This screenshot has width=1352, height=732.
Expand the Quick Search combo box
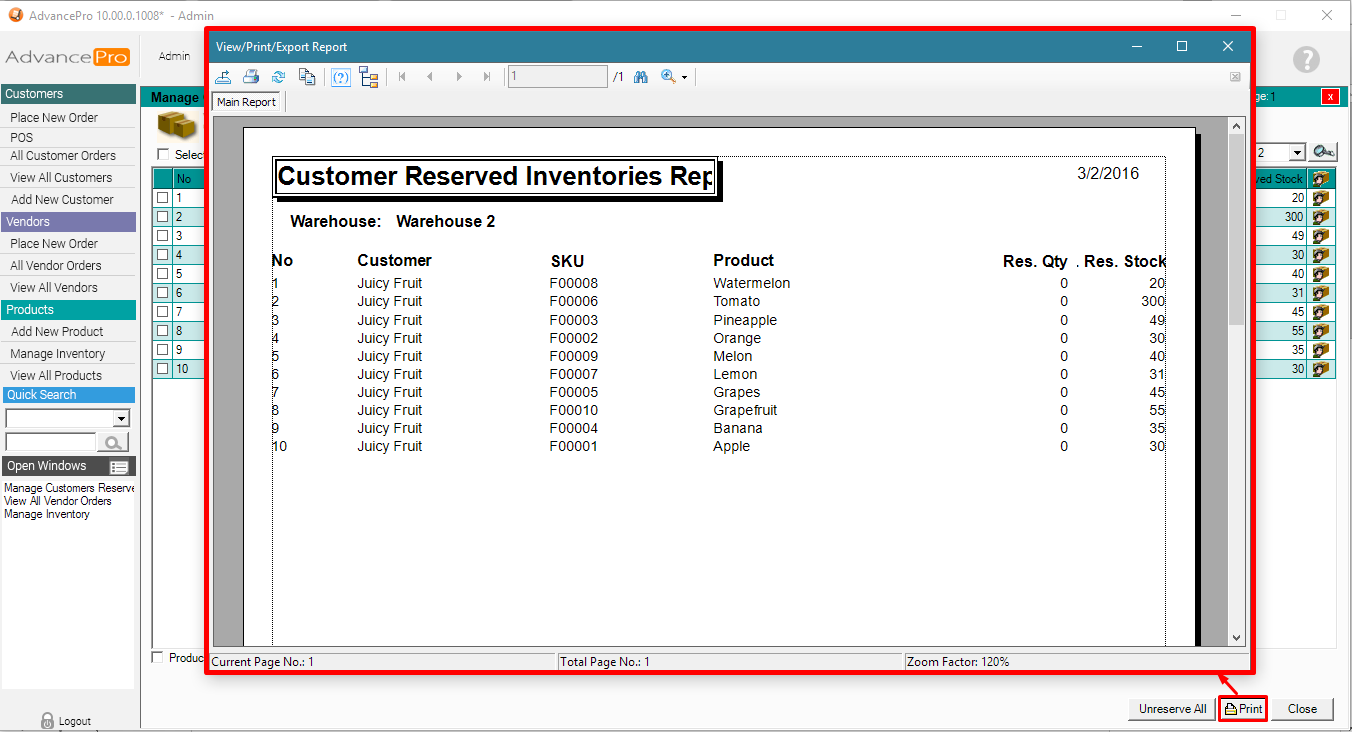pyautogui.click(x=121, y=418)
